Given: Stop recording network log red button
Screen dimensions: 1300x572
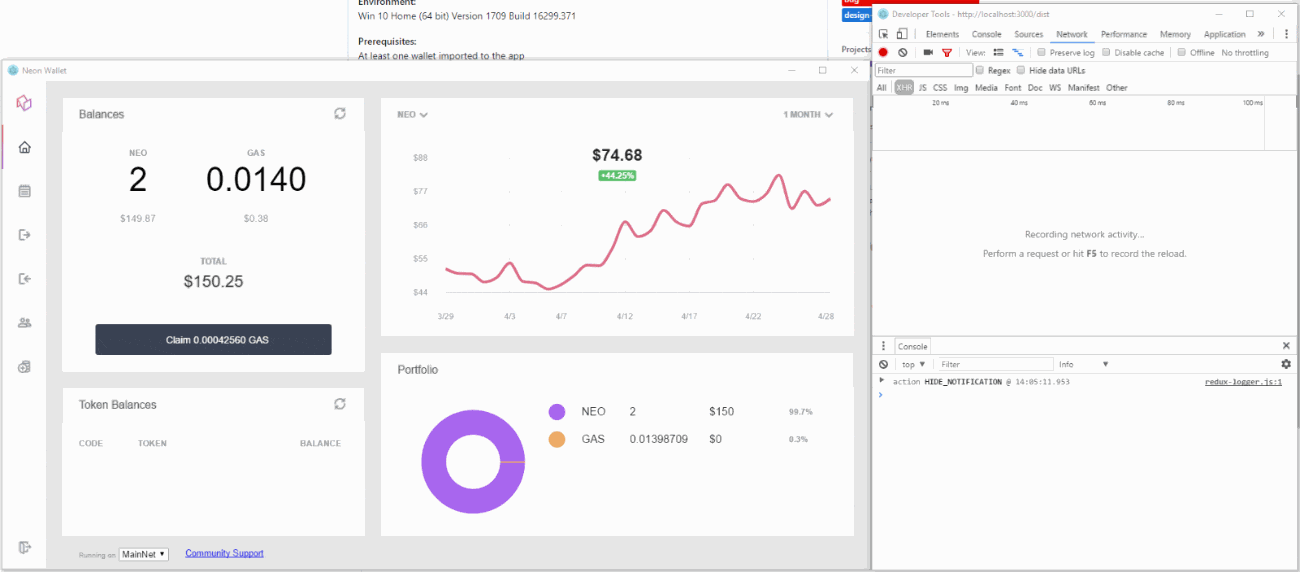Looking at the screenshot, I should [x=883, y=52].
